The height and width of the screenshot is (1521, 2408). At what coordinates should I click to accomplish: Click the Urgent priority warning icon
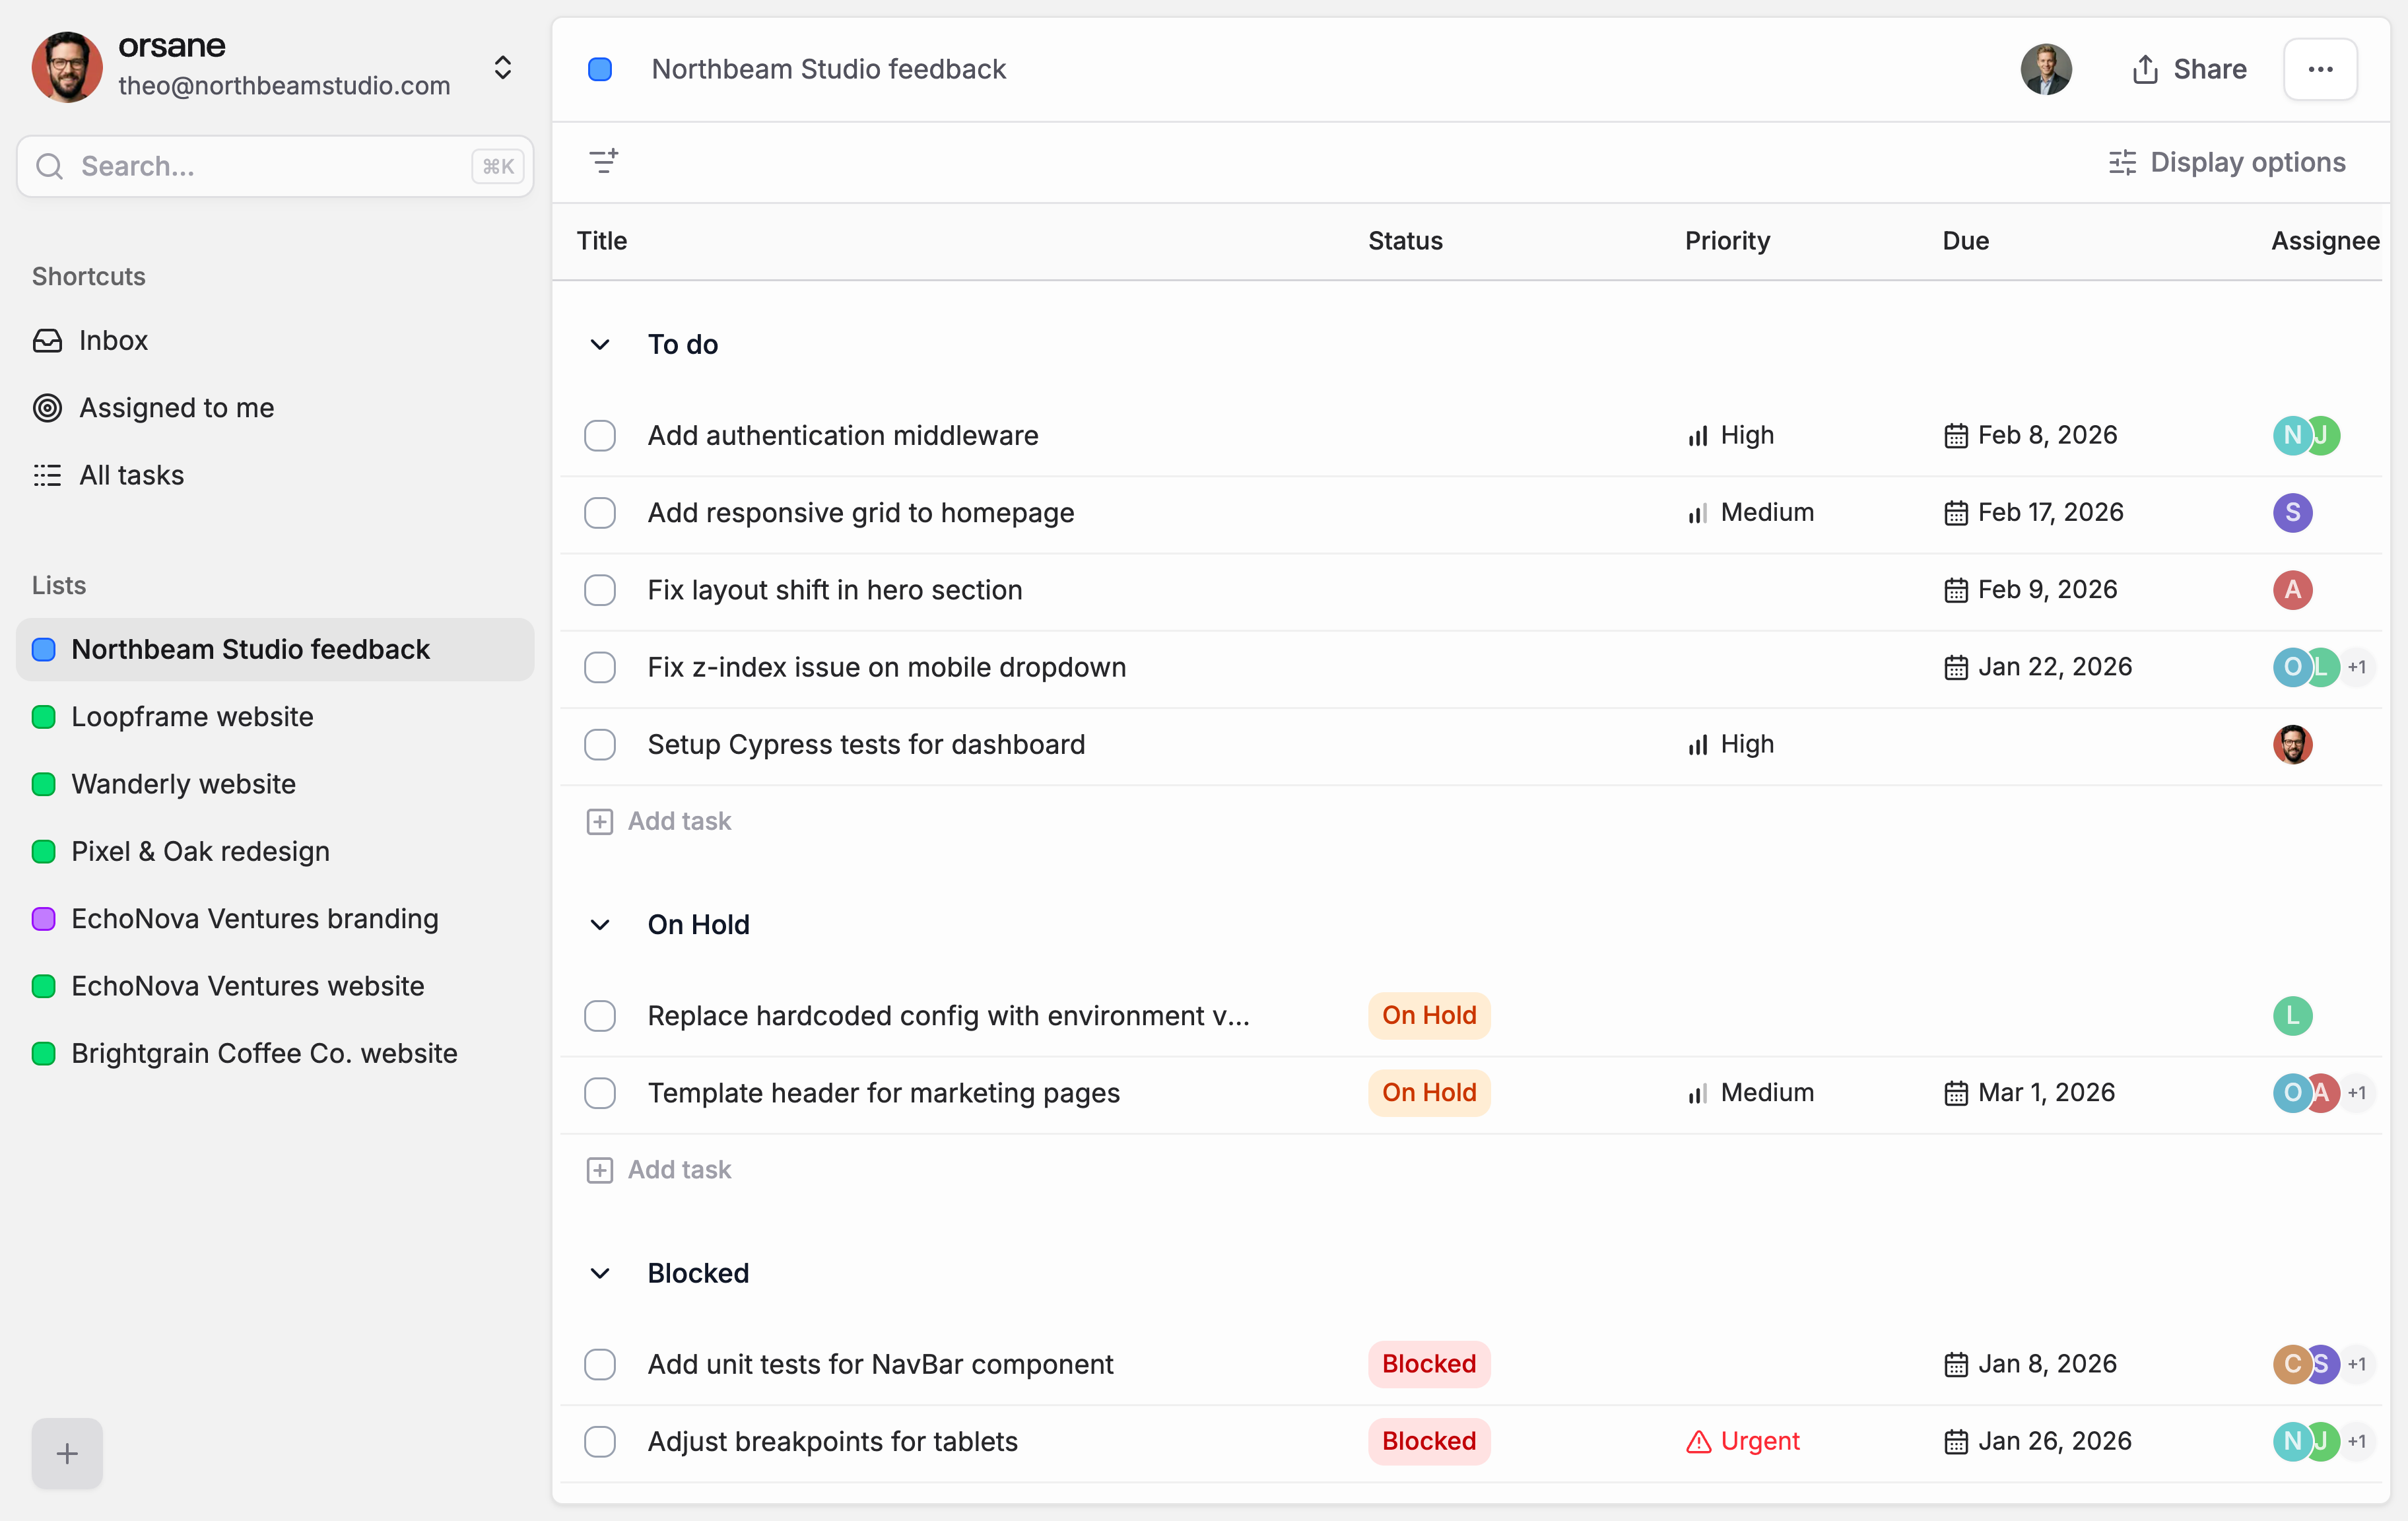pos(1698,1442)
